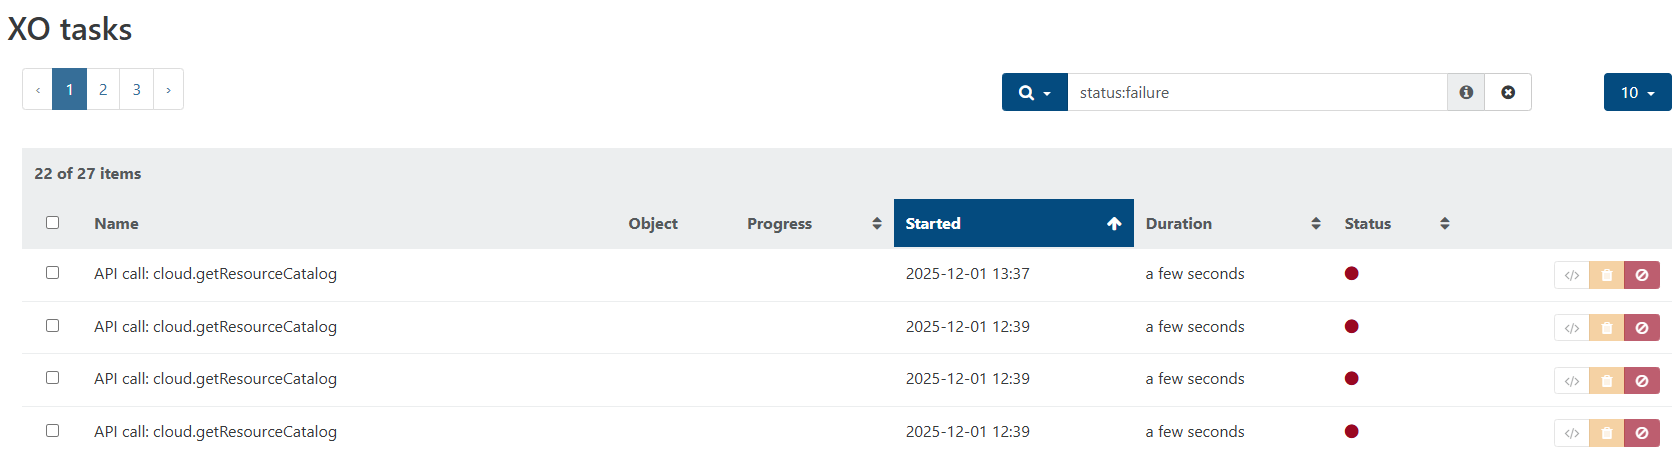Screen dimensions: 1677x459
Task: Sort by Duration using its sort arrows
Action: coord(1315,224)
